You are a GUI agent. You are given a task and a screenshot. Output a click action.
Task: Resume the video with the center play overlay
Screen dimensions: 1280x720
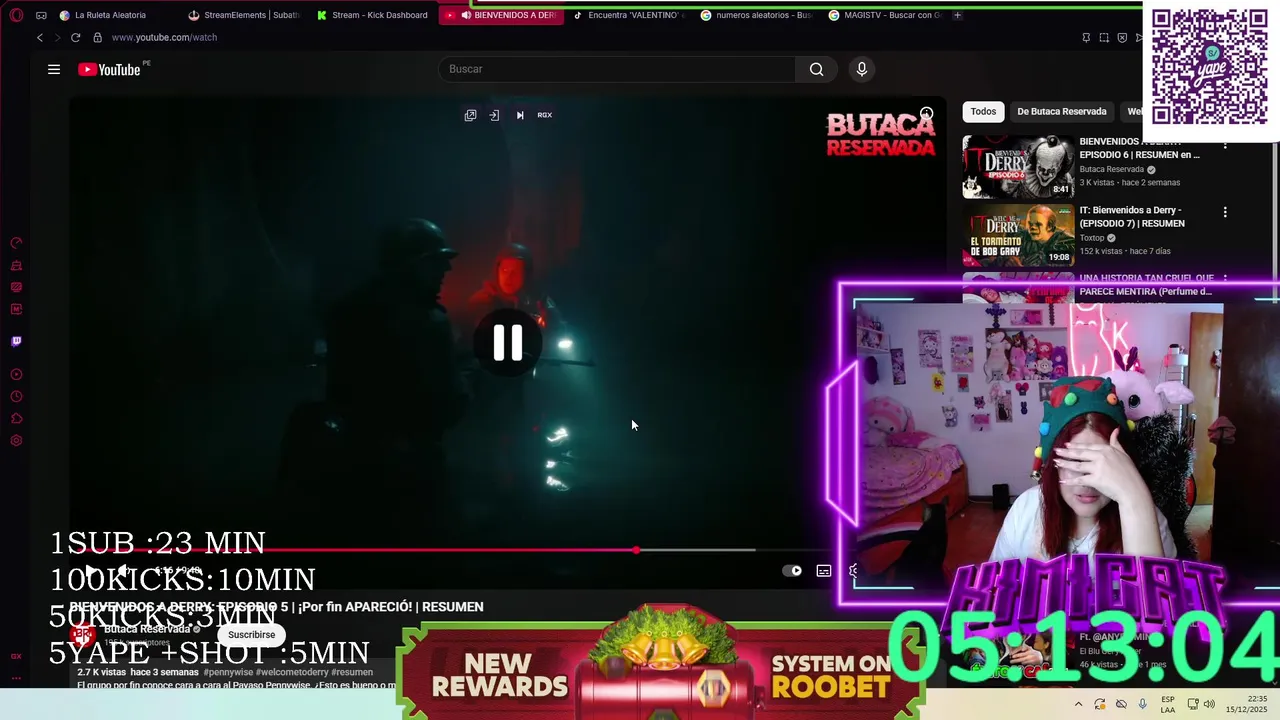click(x=508, y=343)
